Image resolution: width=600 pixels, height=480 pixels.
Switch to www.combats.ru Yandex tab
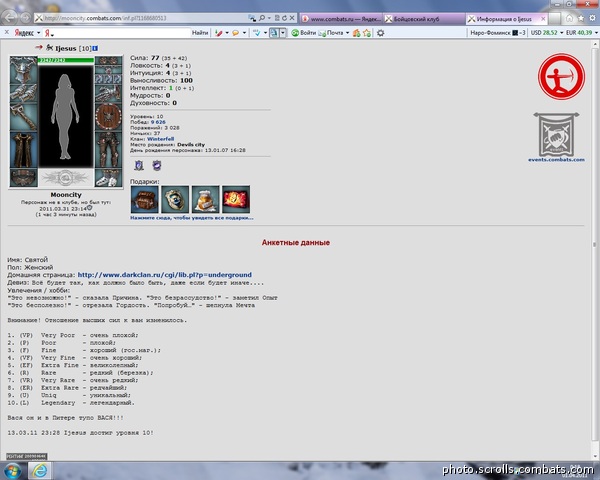[341, 19]
